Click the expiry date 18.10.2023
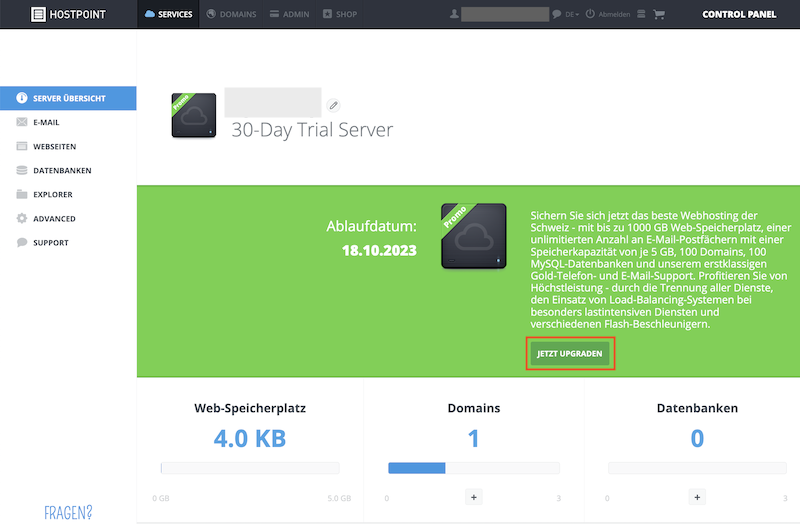The image size is (800, 524). (x=379, y=251)
